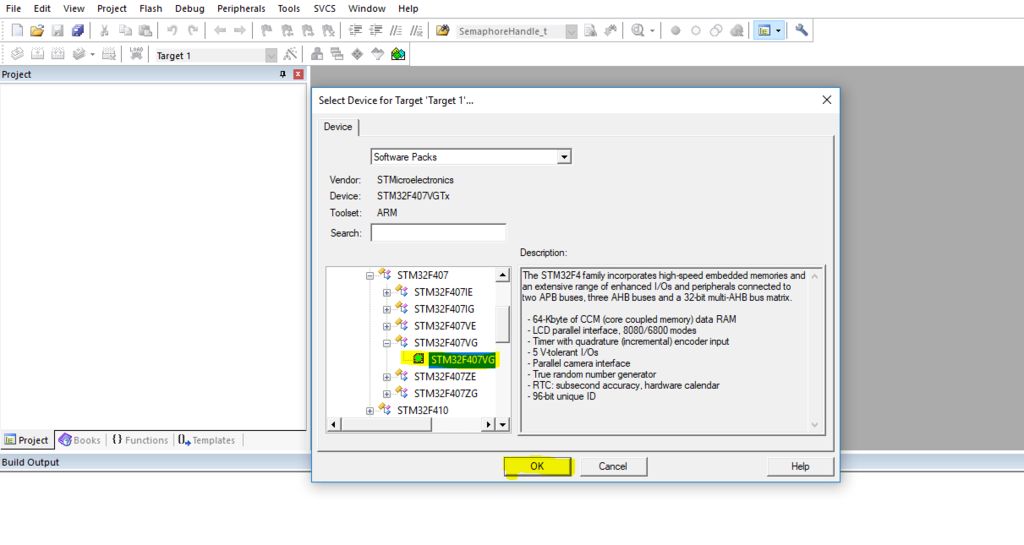The width and height of the screenshot is (1024, 545).
Task: Click the Cancel button
Action: (613, 466)
